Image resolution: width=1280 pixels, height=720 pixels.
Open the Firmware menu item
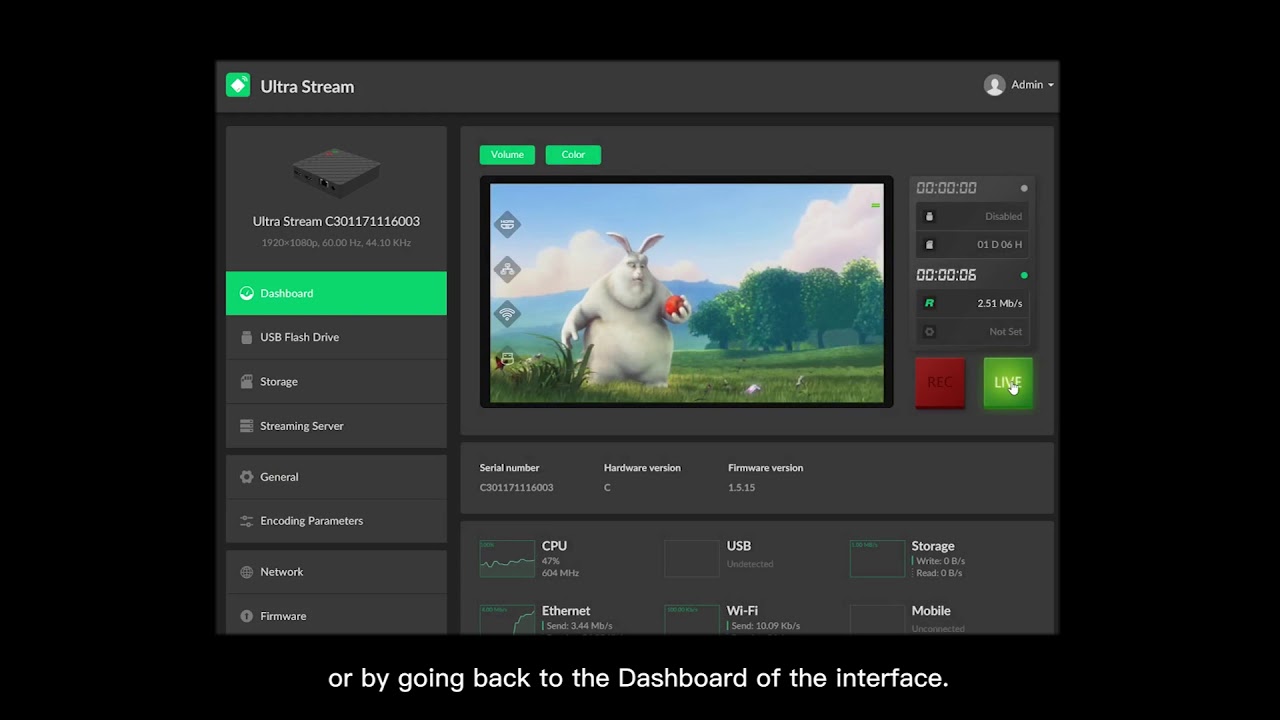click(x=336, y=616)
